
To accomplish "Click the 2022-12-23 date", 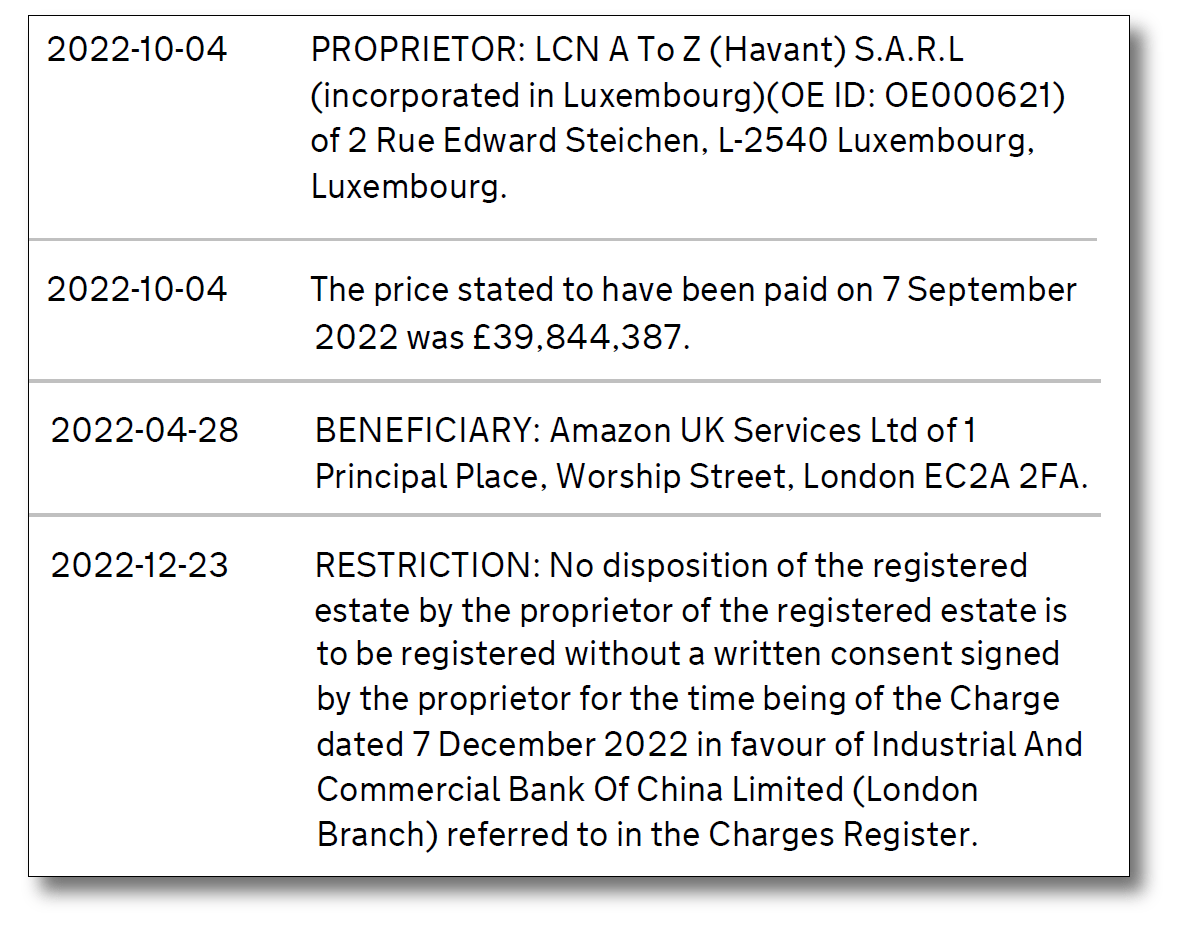I will coord(140,566).
